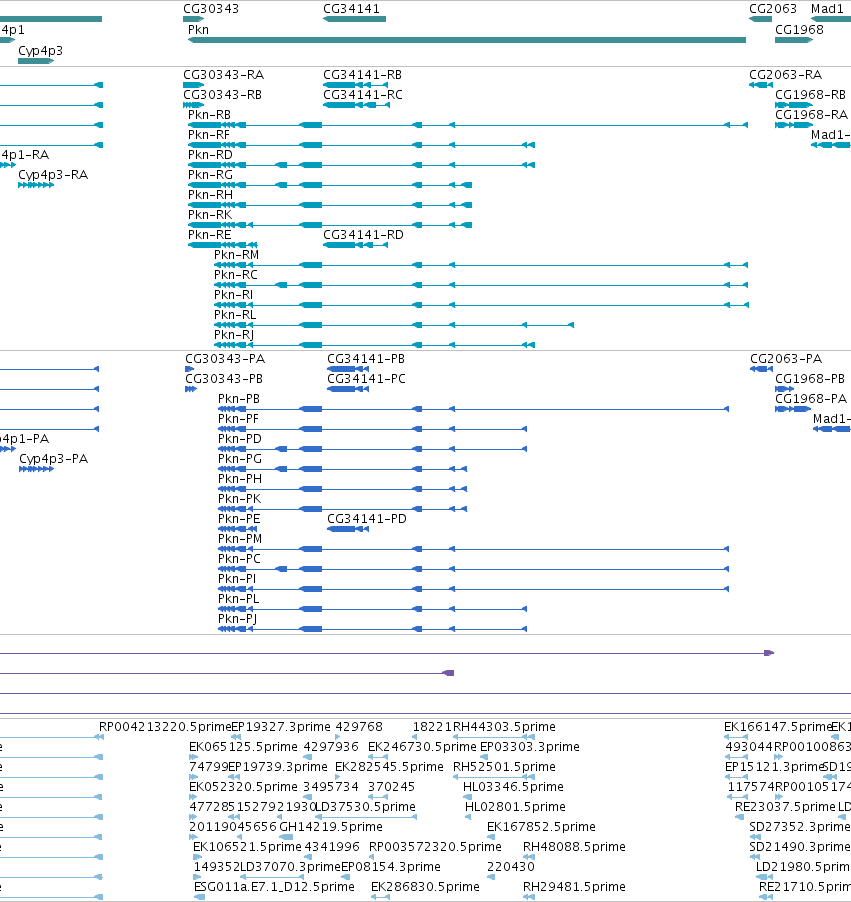Open EST RH44303.5prime label
851x902 pixels.
click(x=505, y=727)
